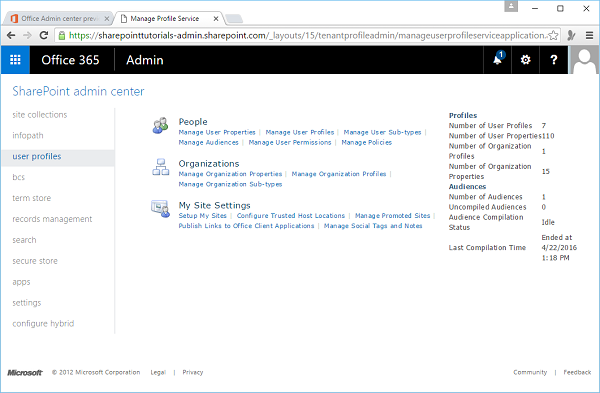Bookmark this page with the star icon

coord(553,36)
